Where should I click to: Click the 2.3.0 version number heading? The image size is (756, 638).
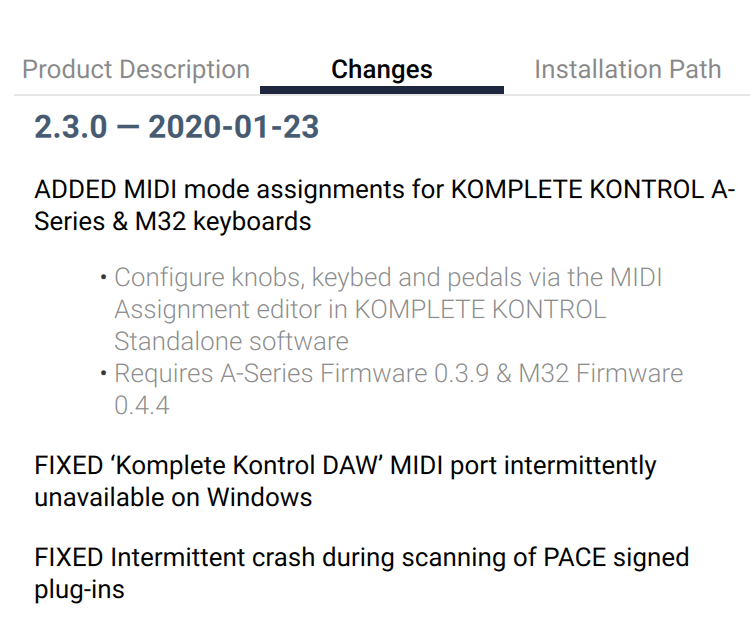pos(70,127)
